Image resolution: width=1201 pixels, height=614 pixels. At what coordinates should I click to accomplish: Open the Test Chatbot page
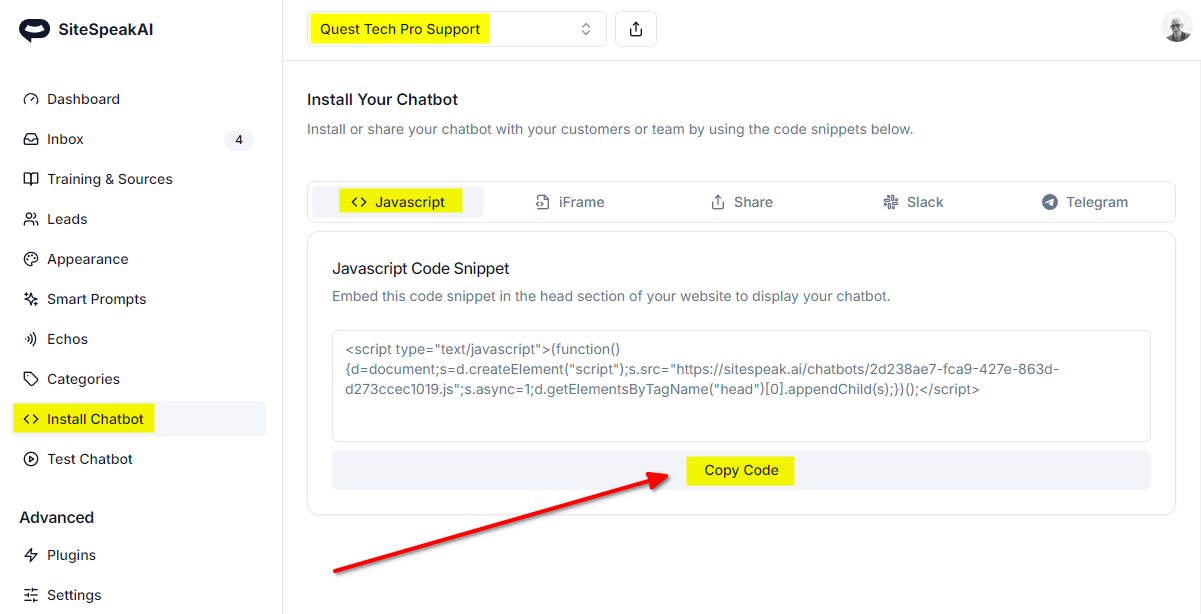tap(89, 459)
